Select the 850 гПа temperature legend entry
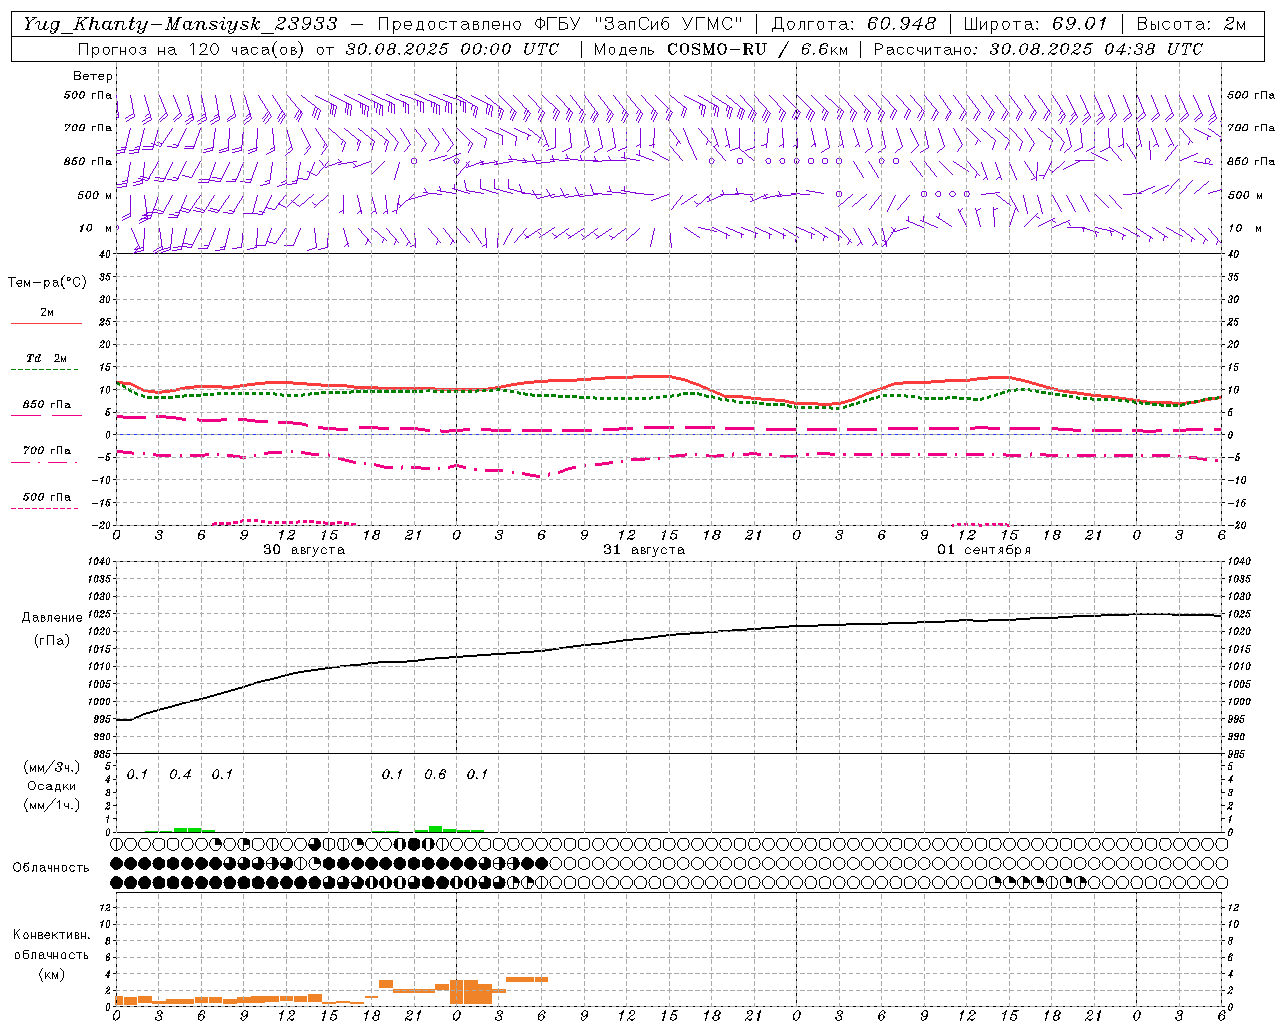1280x1024 pixels. [46, 408]
